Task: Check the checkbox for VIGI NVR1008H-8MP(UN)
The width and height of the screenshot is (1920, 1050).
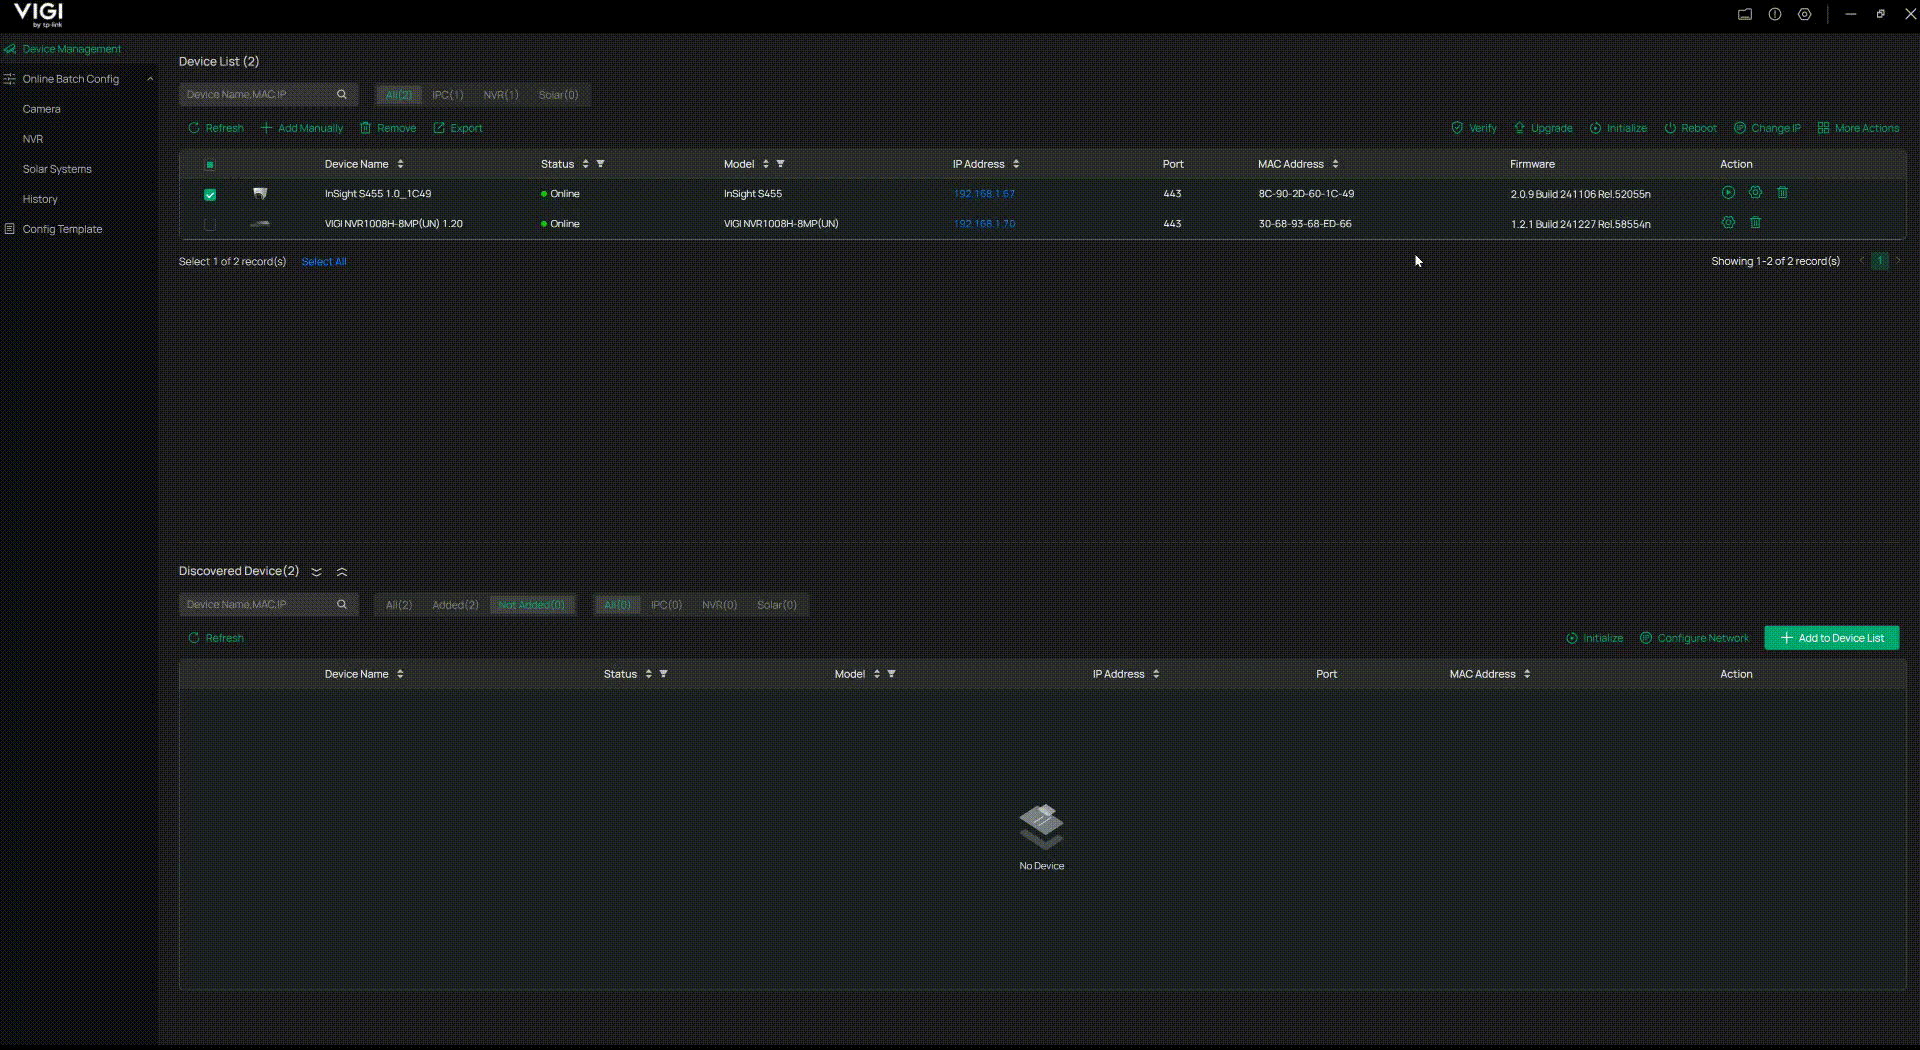Action: tap(210, 224)
